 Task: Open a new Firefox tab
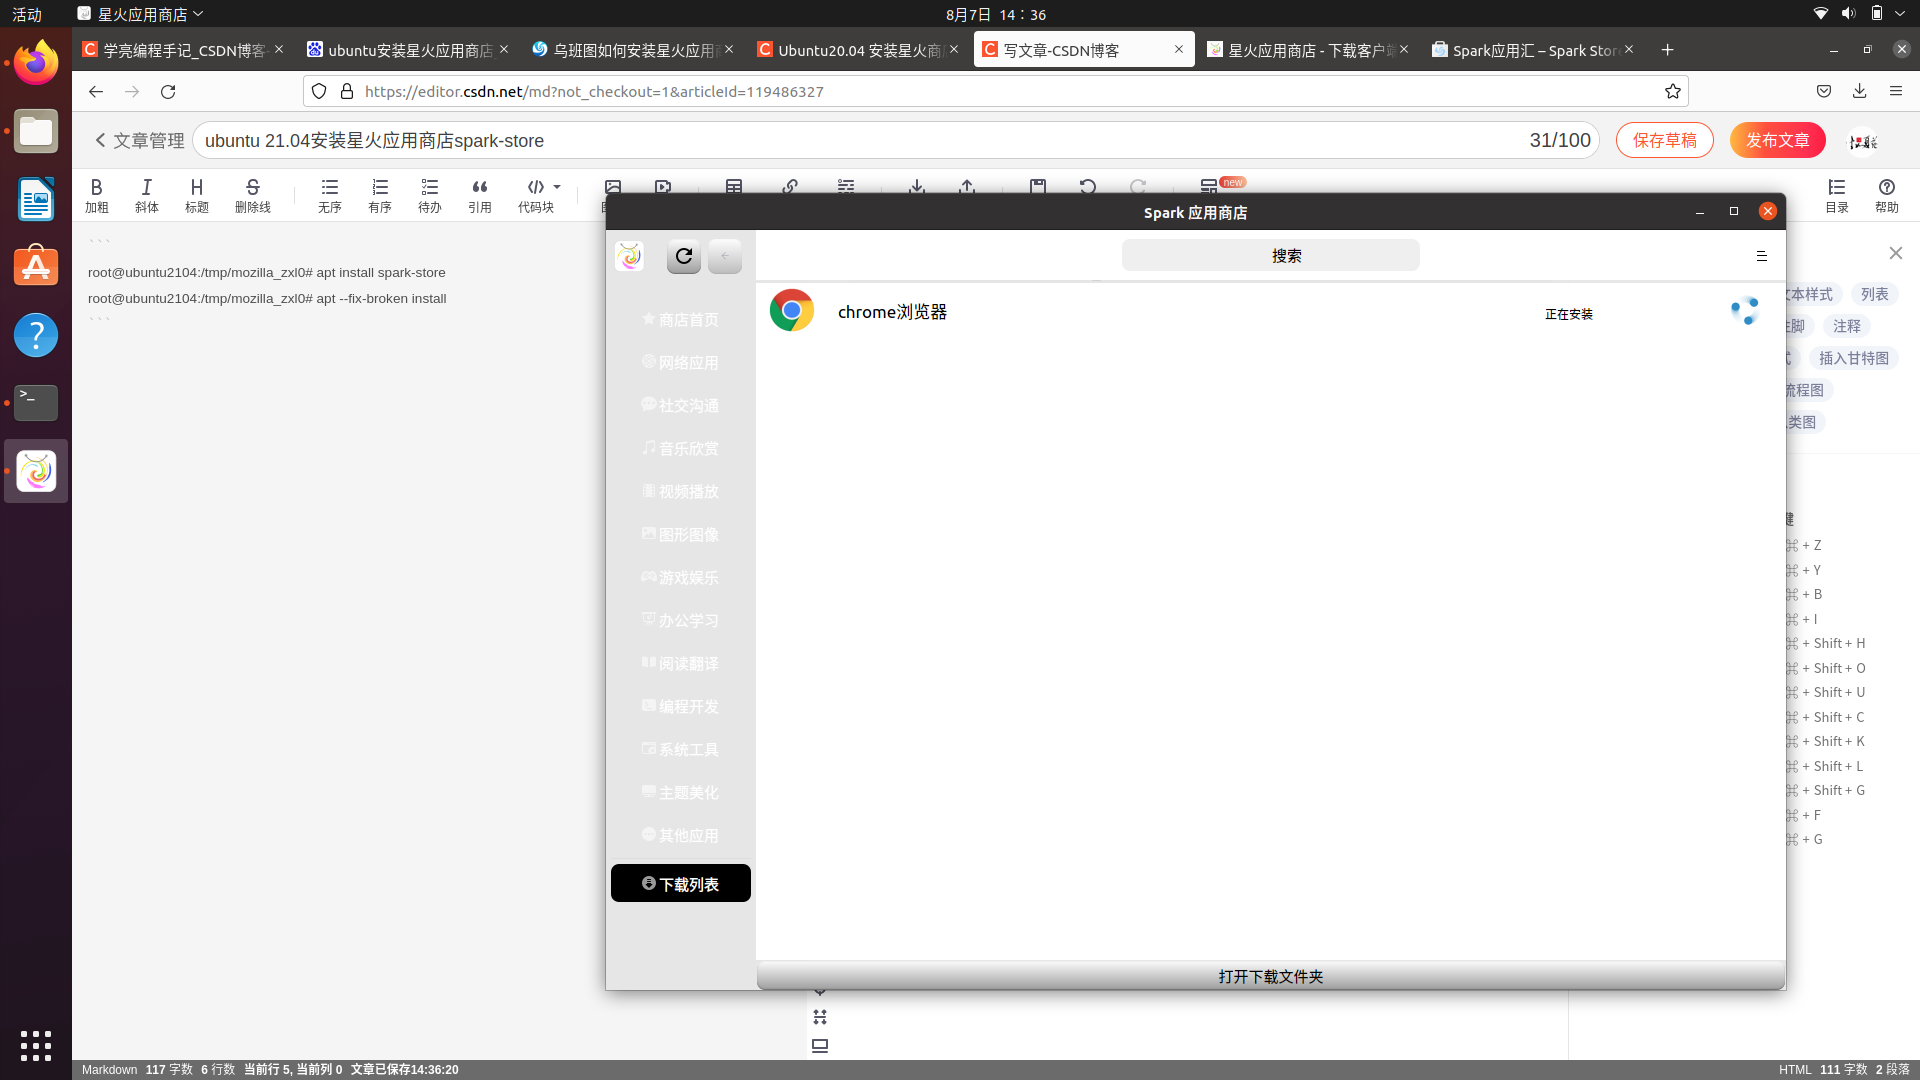1667,50
